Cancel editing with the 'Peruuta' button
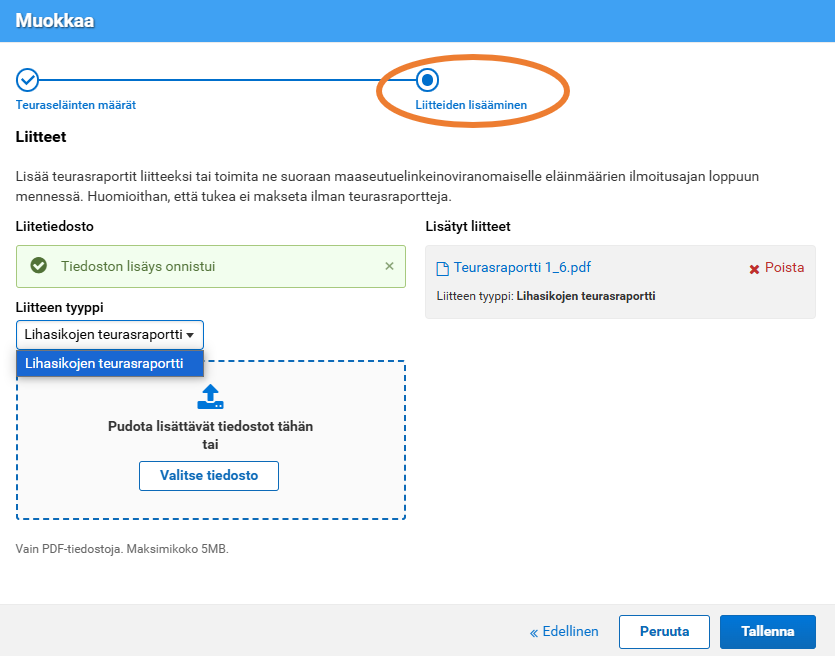 click(664, 631)
